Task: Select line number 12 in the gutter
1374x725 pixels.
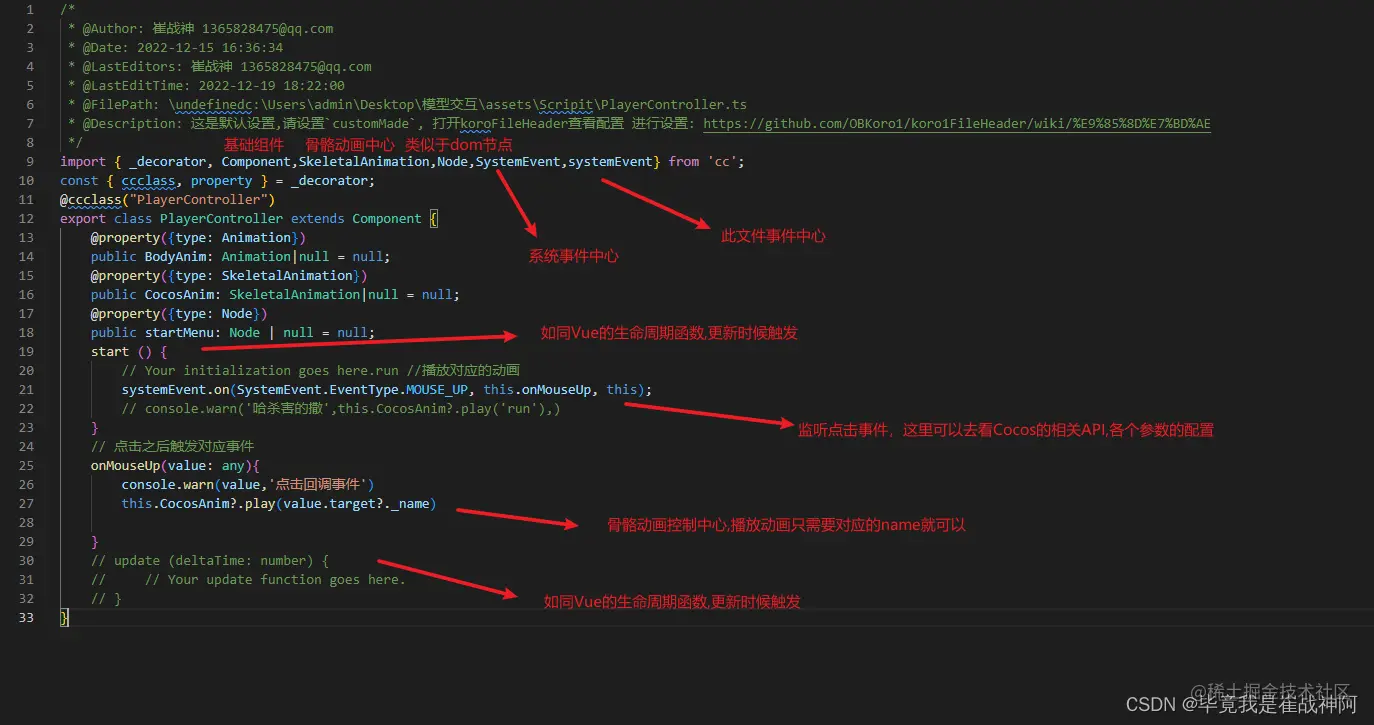Action: point(27,219)
